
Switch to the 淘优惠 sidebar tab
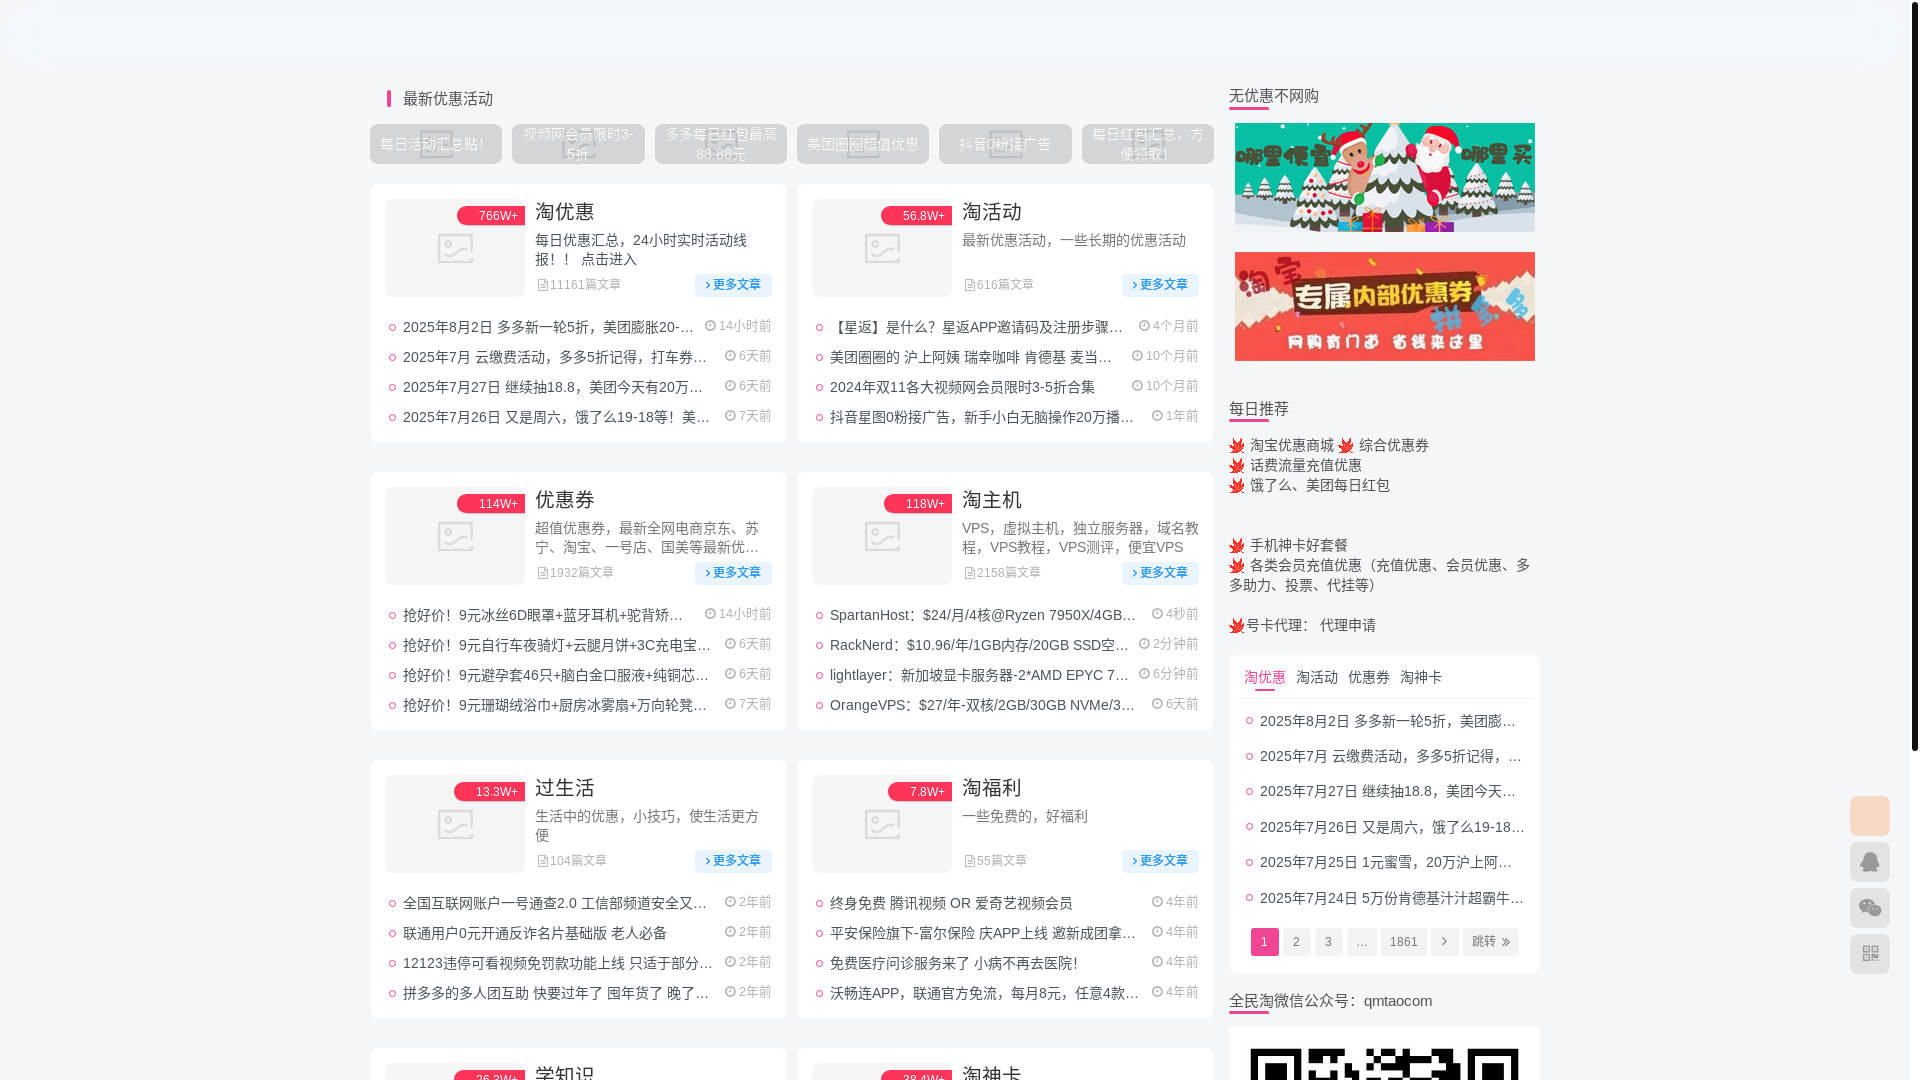point(1264,677)
